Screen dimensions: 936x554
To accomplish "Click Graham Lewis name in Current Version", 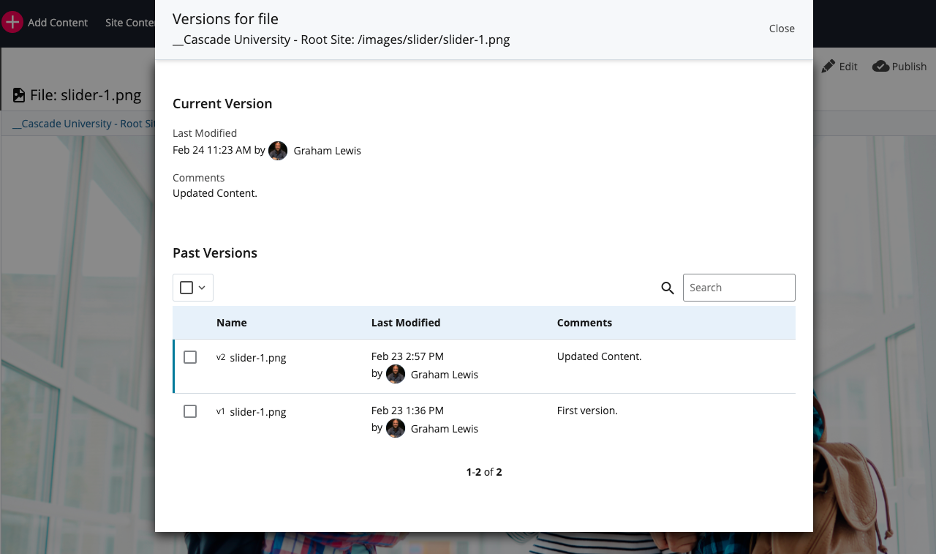I will point(327,150).
